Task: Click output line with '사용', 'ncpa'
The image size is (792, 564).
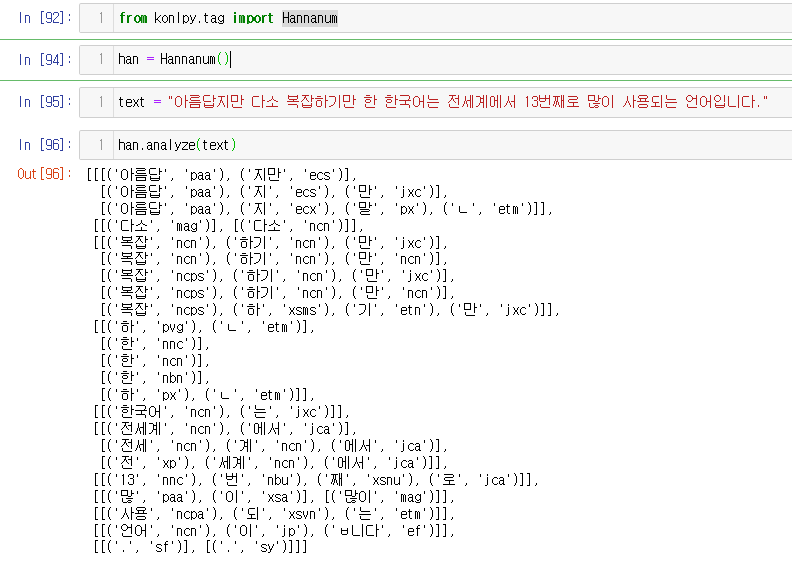Action: [x=274, y=514]
